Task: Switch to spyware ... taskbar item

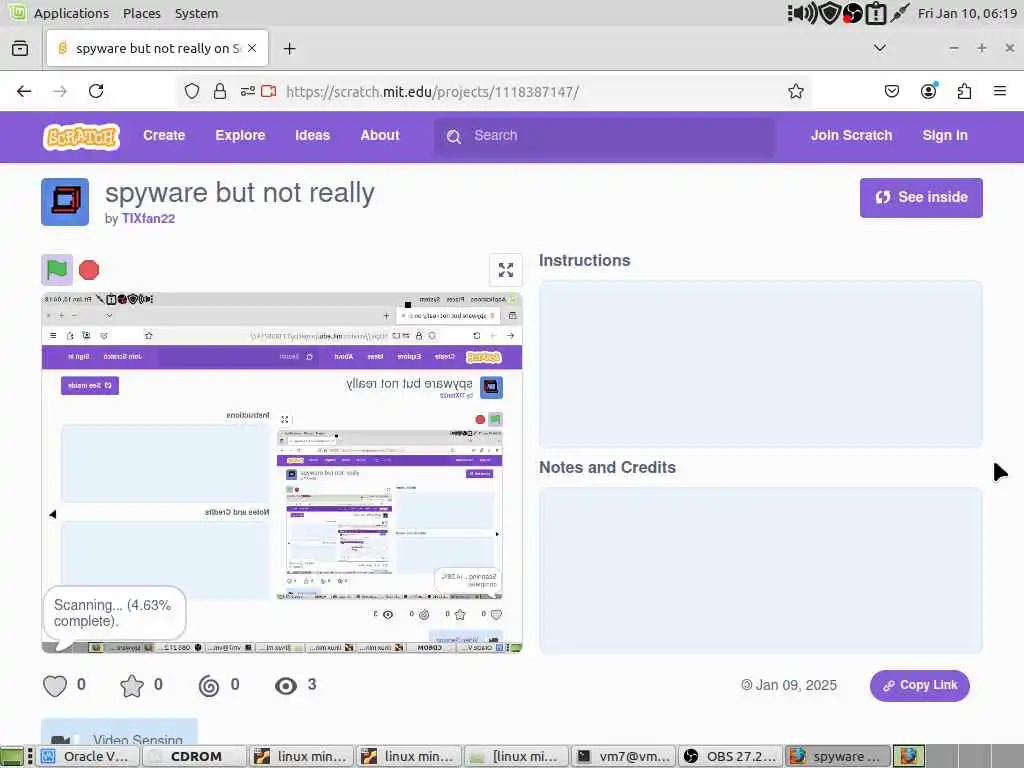Action: [x=837, y=756]
